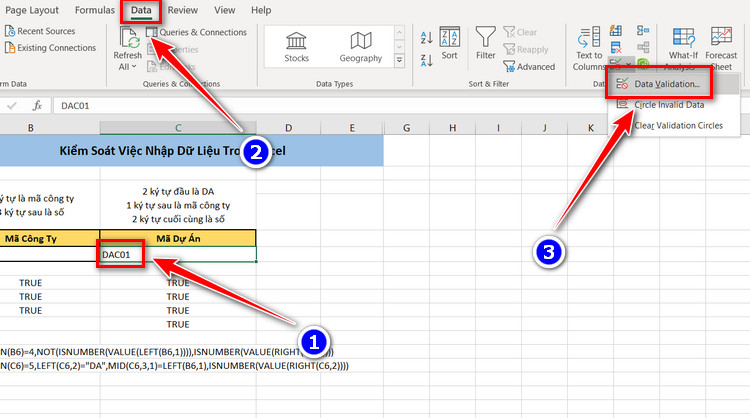Viewport: 750px width, 418px height.
Task: Select column K header
Action: 590,128
